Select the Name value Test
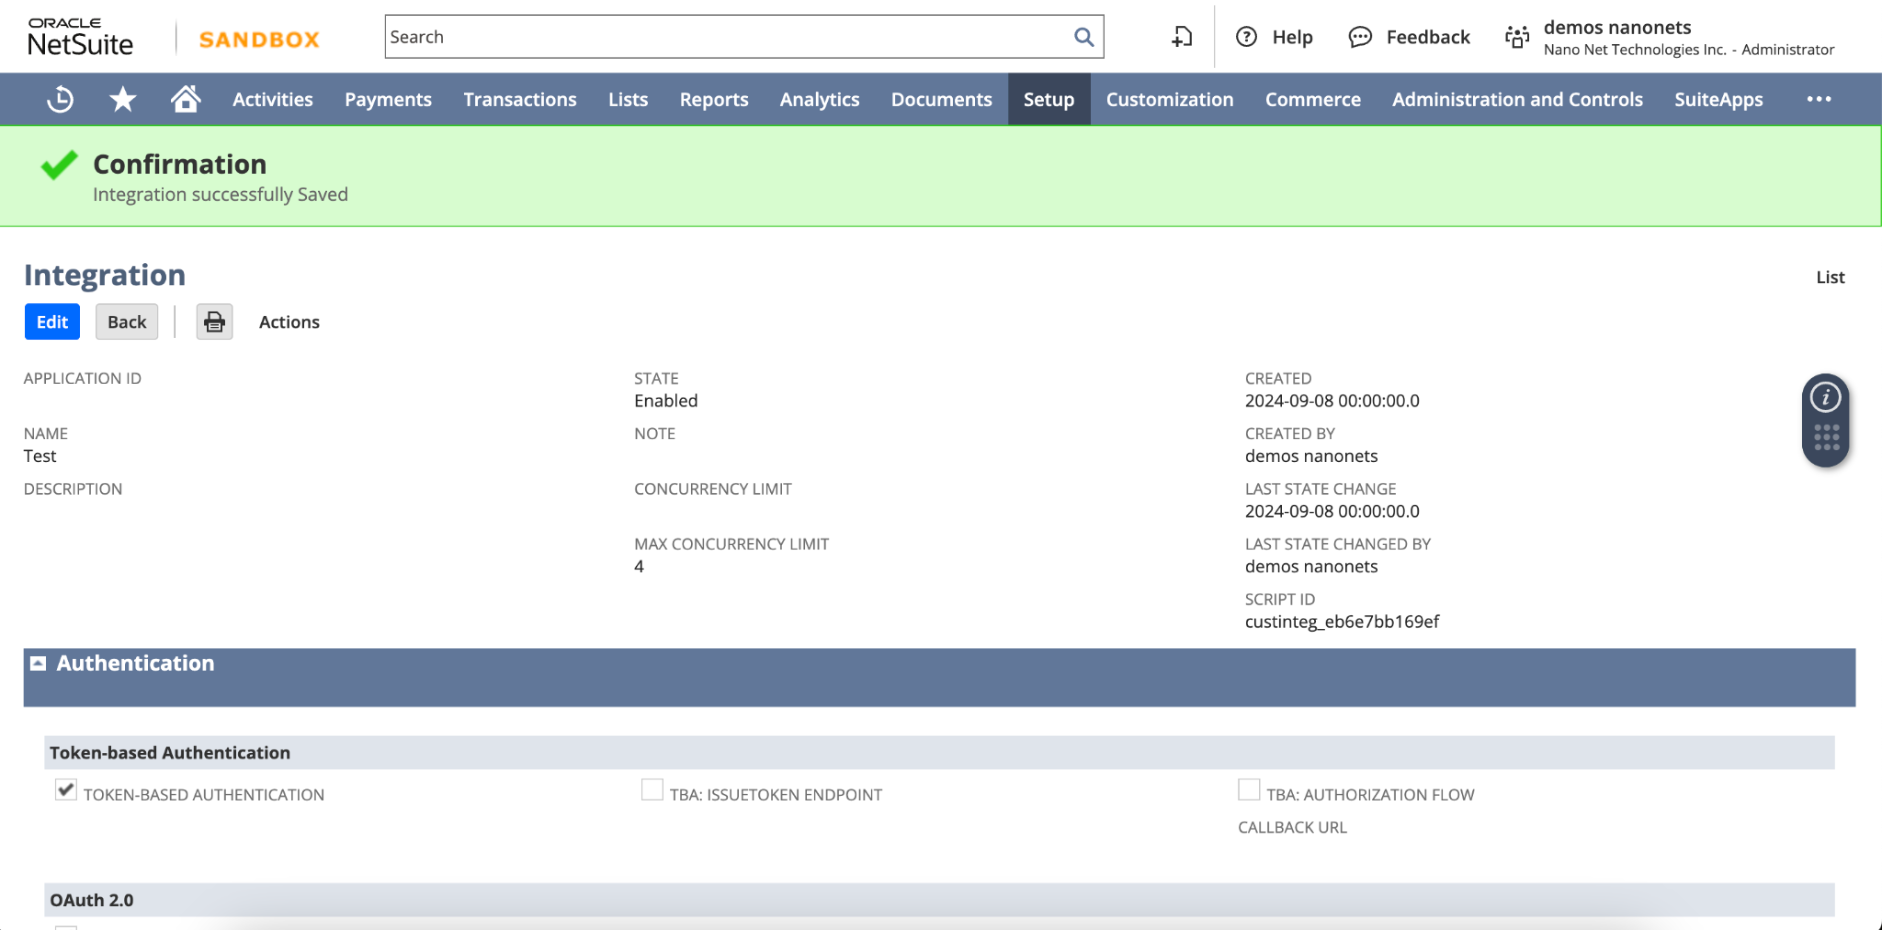Image resolution: width=1886 pixels, height=938 pixels. [40, 456]
